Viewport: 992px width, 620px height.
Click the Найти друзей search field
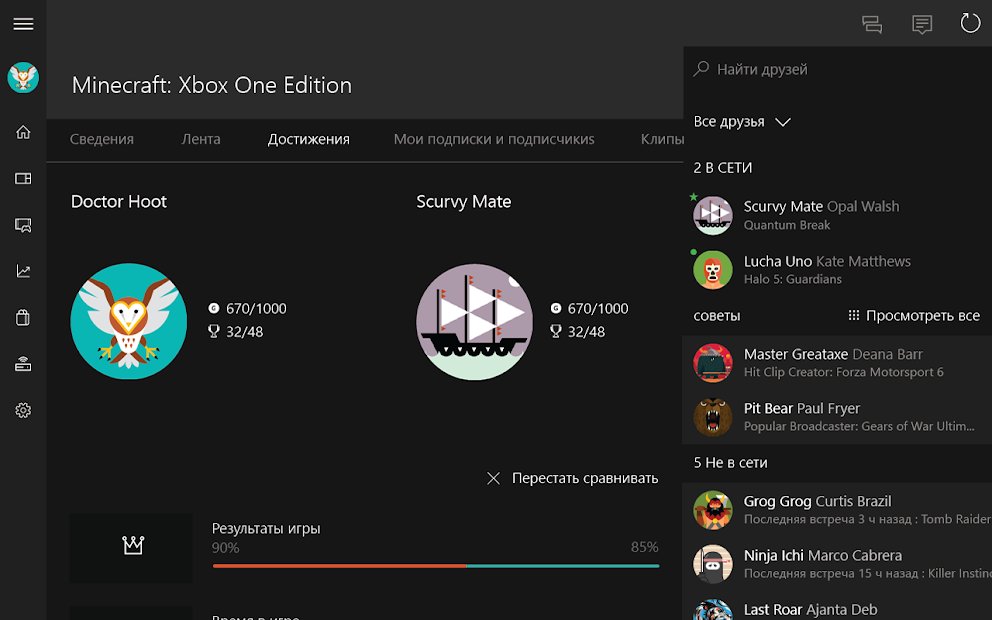[790, 68]
